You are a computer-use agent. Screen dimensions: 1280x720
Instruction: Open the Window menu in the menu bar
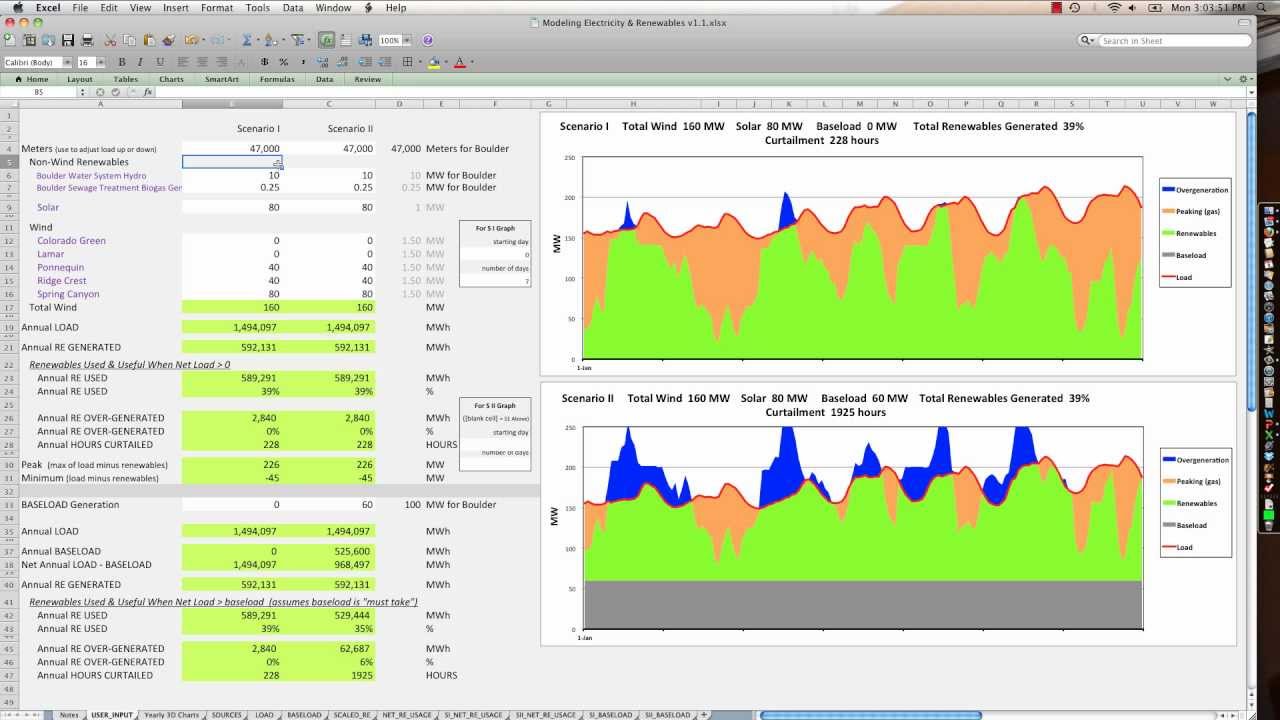tap(333, 7)
